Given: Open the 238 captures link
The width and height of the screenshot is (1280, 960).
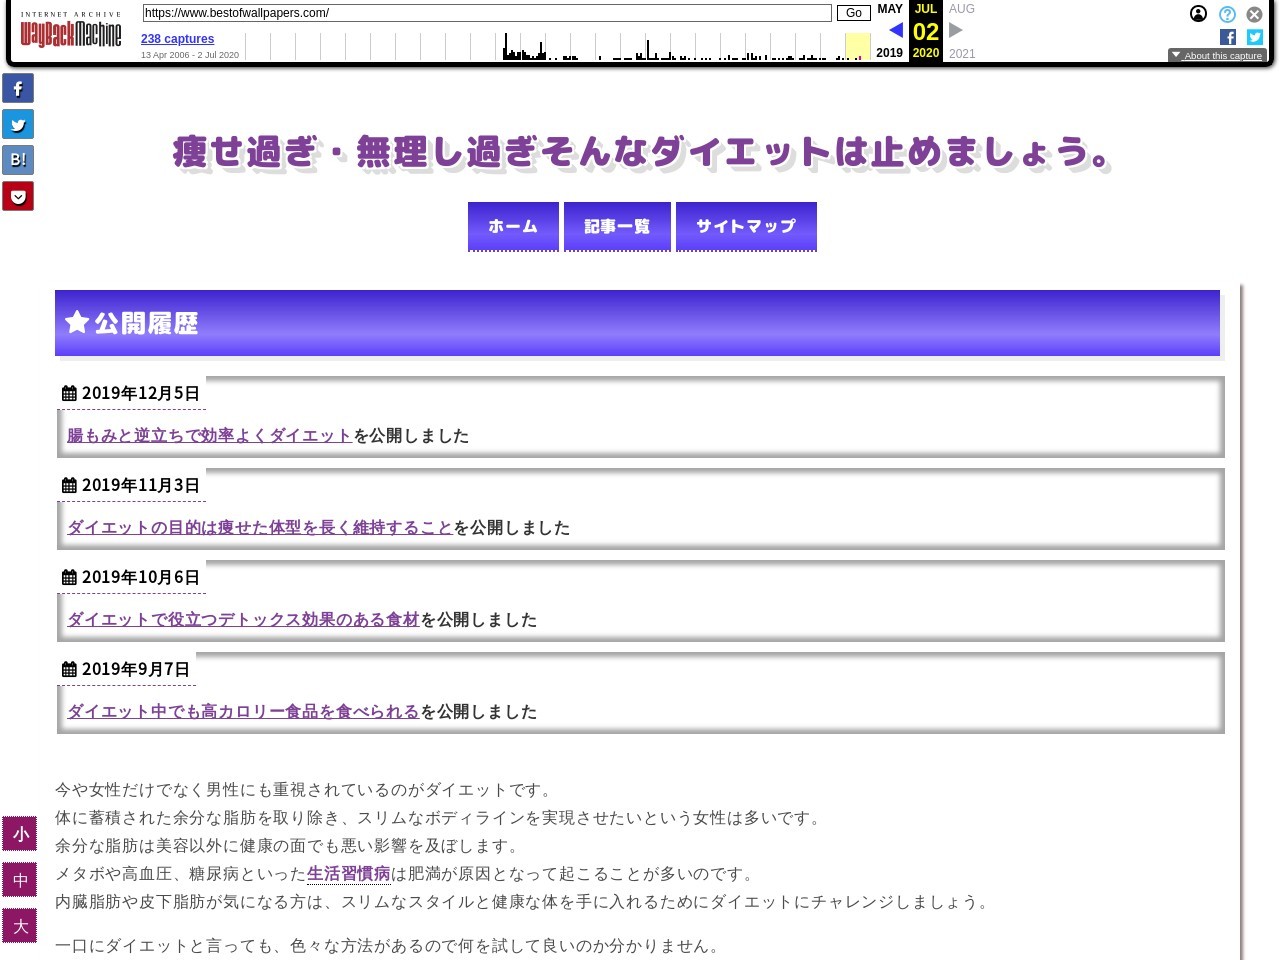Looking at the screenshot, I should (x=177, y=39).
